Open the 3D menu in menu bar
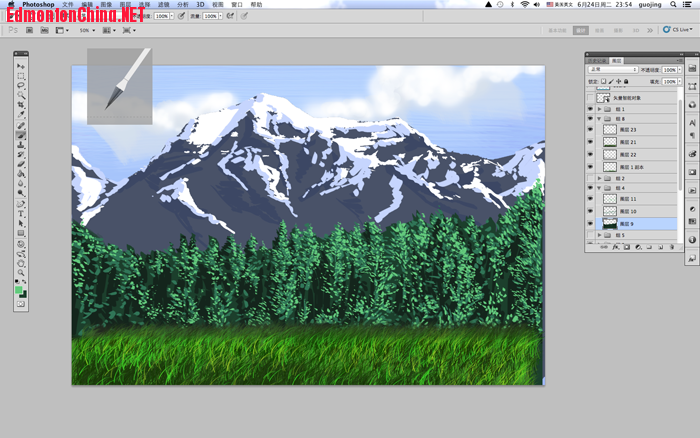Screen dimensions: 700x438 [x=200, y=5]
